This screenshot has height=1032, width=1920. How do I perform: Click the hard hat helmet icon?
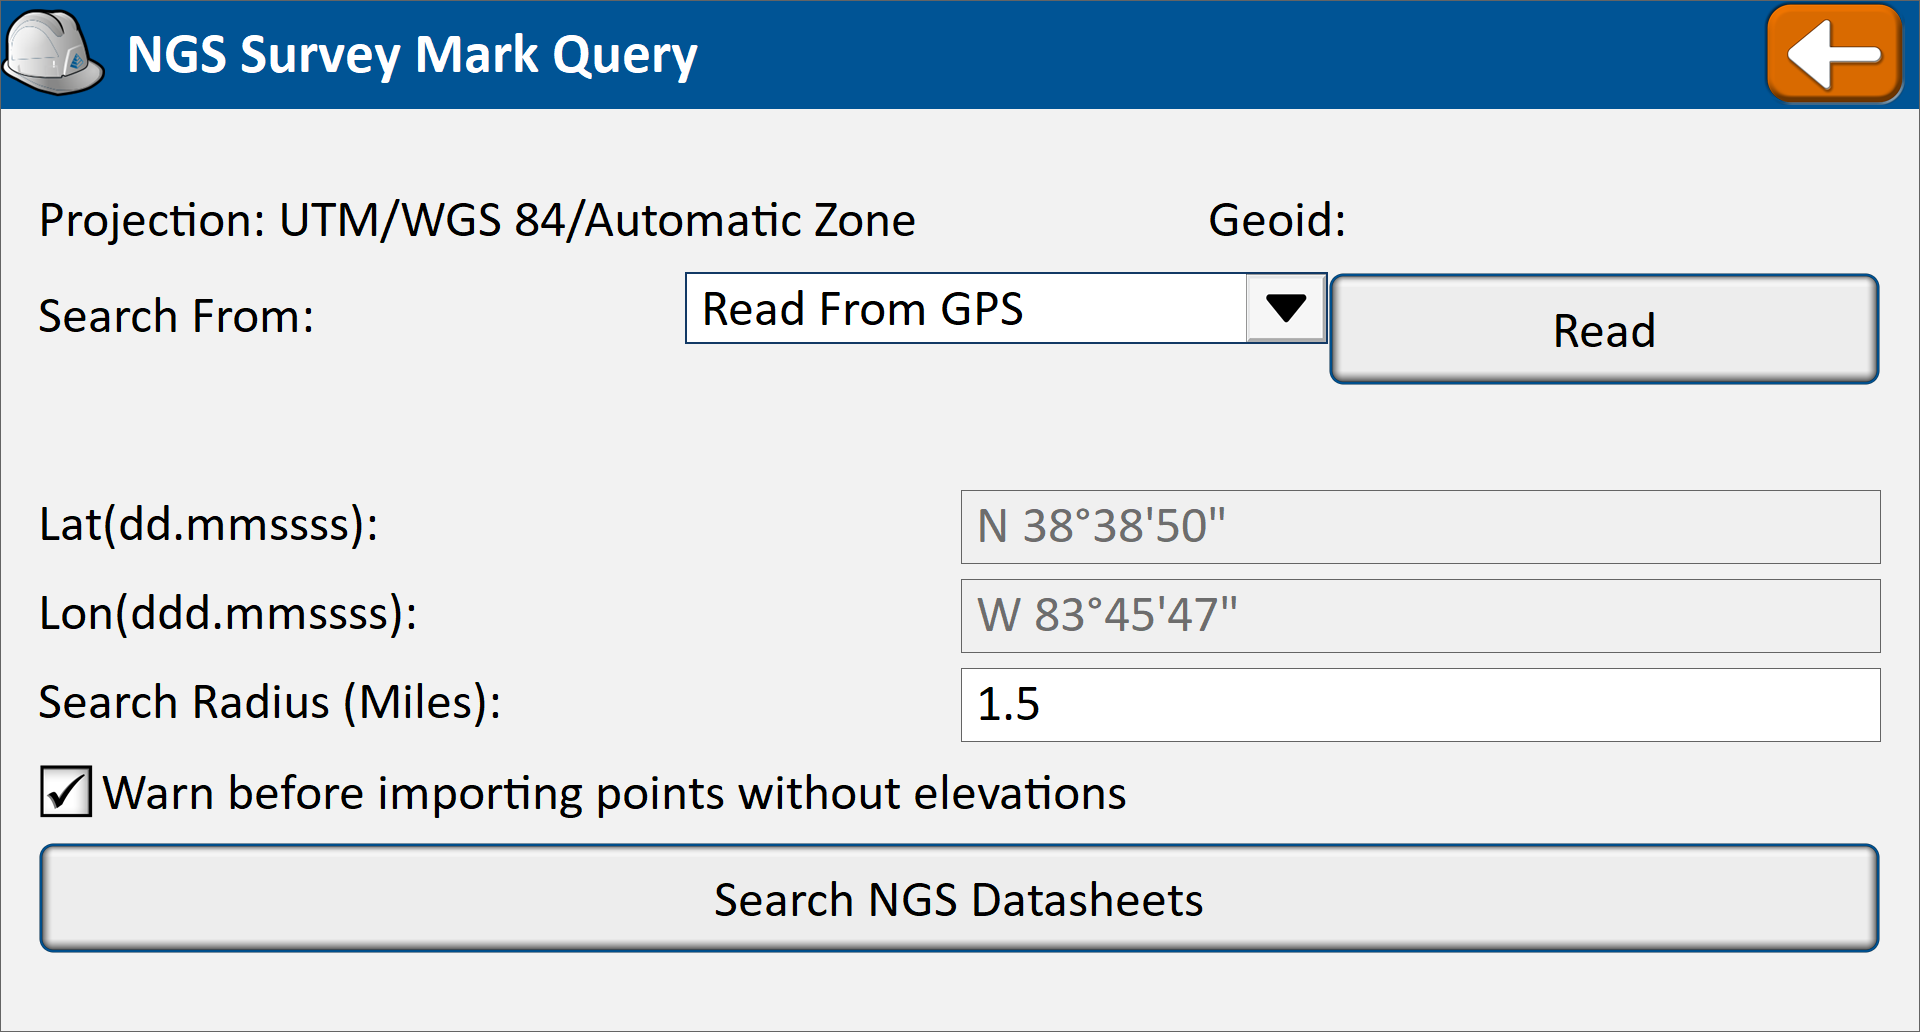pos(53,53)
